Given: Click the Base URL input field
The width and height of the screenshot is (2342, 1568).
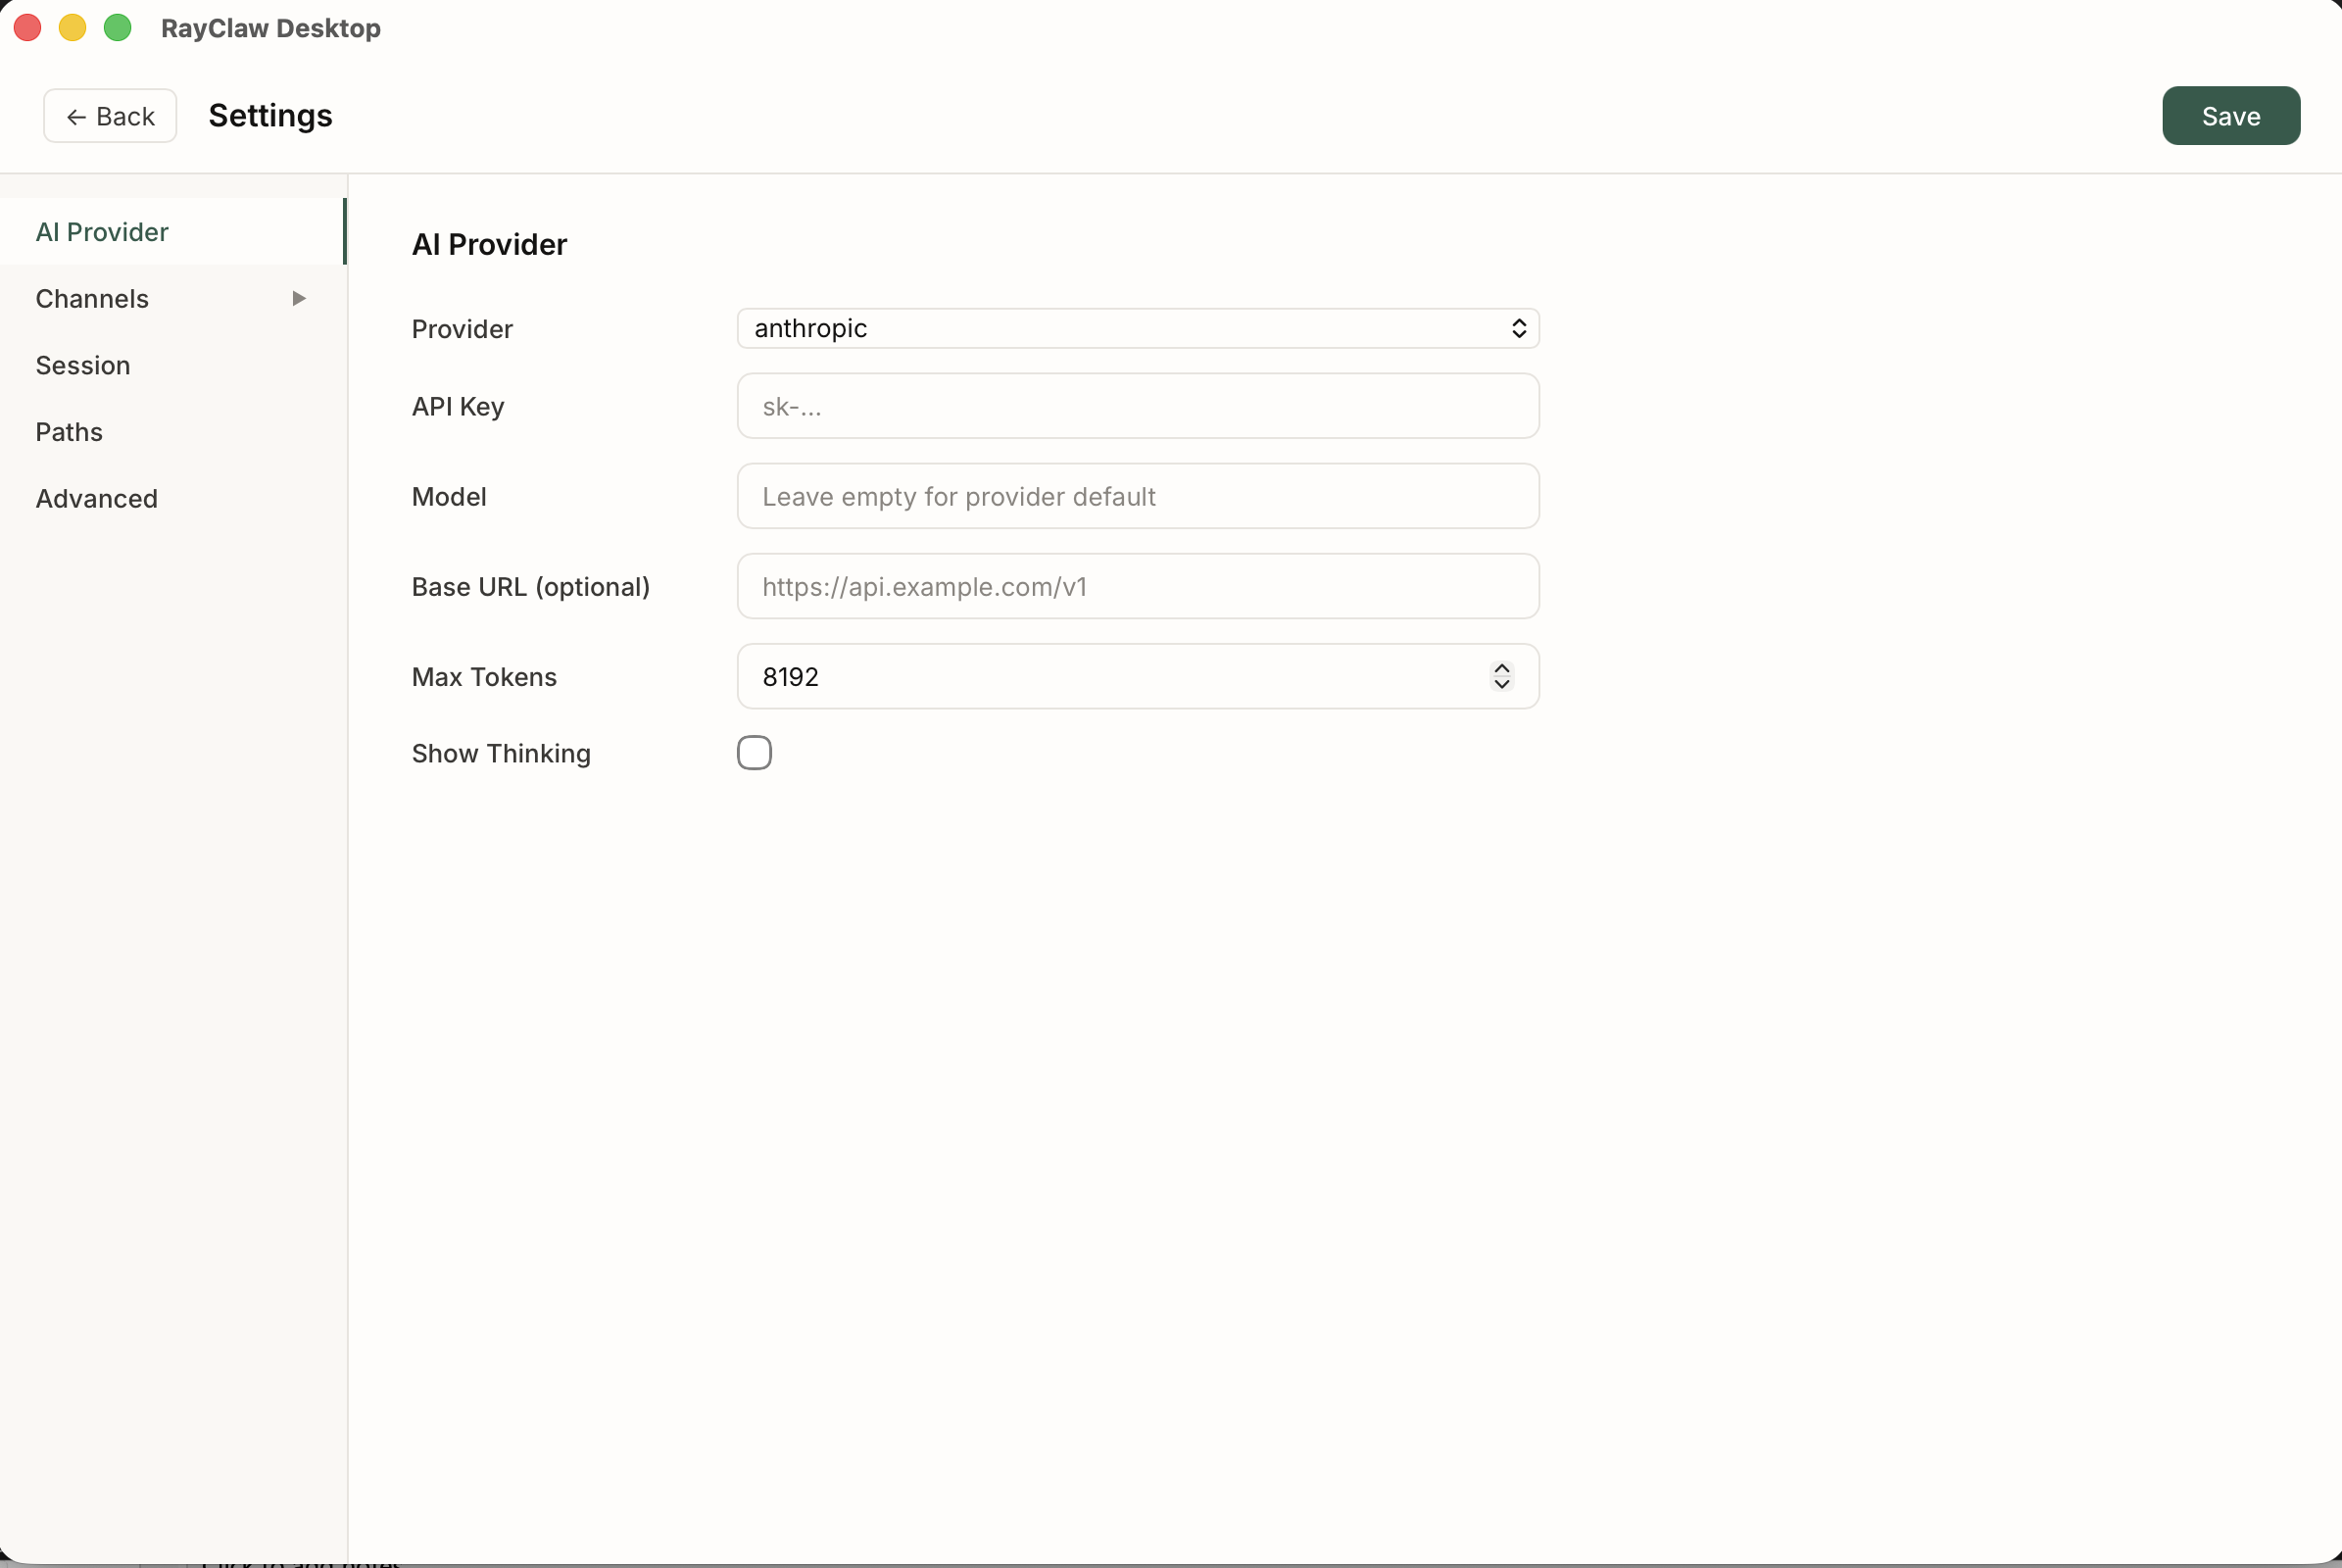Looking at the screenshot, I should click(x=1137, y=586).
